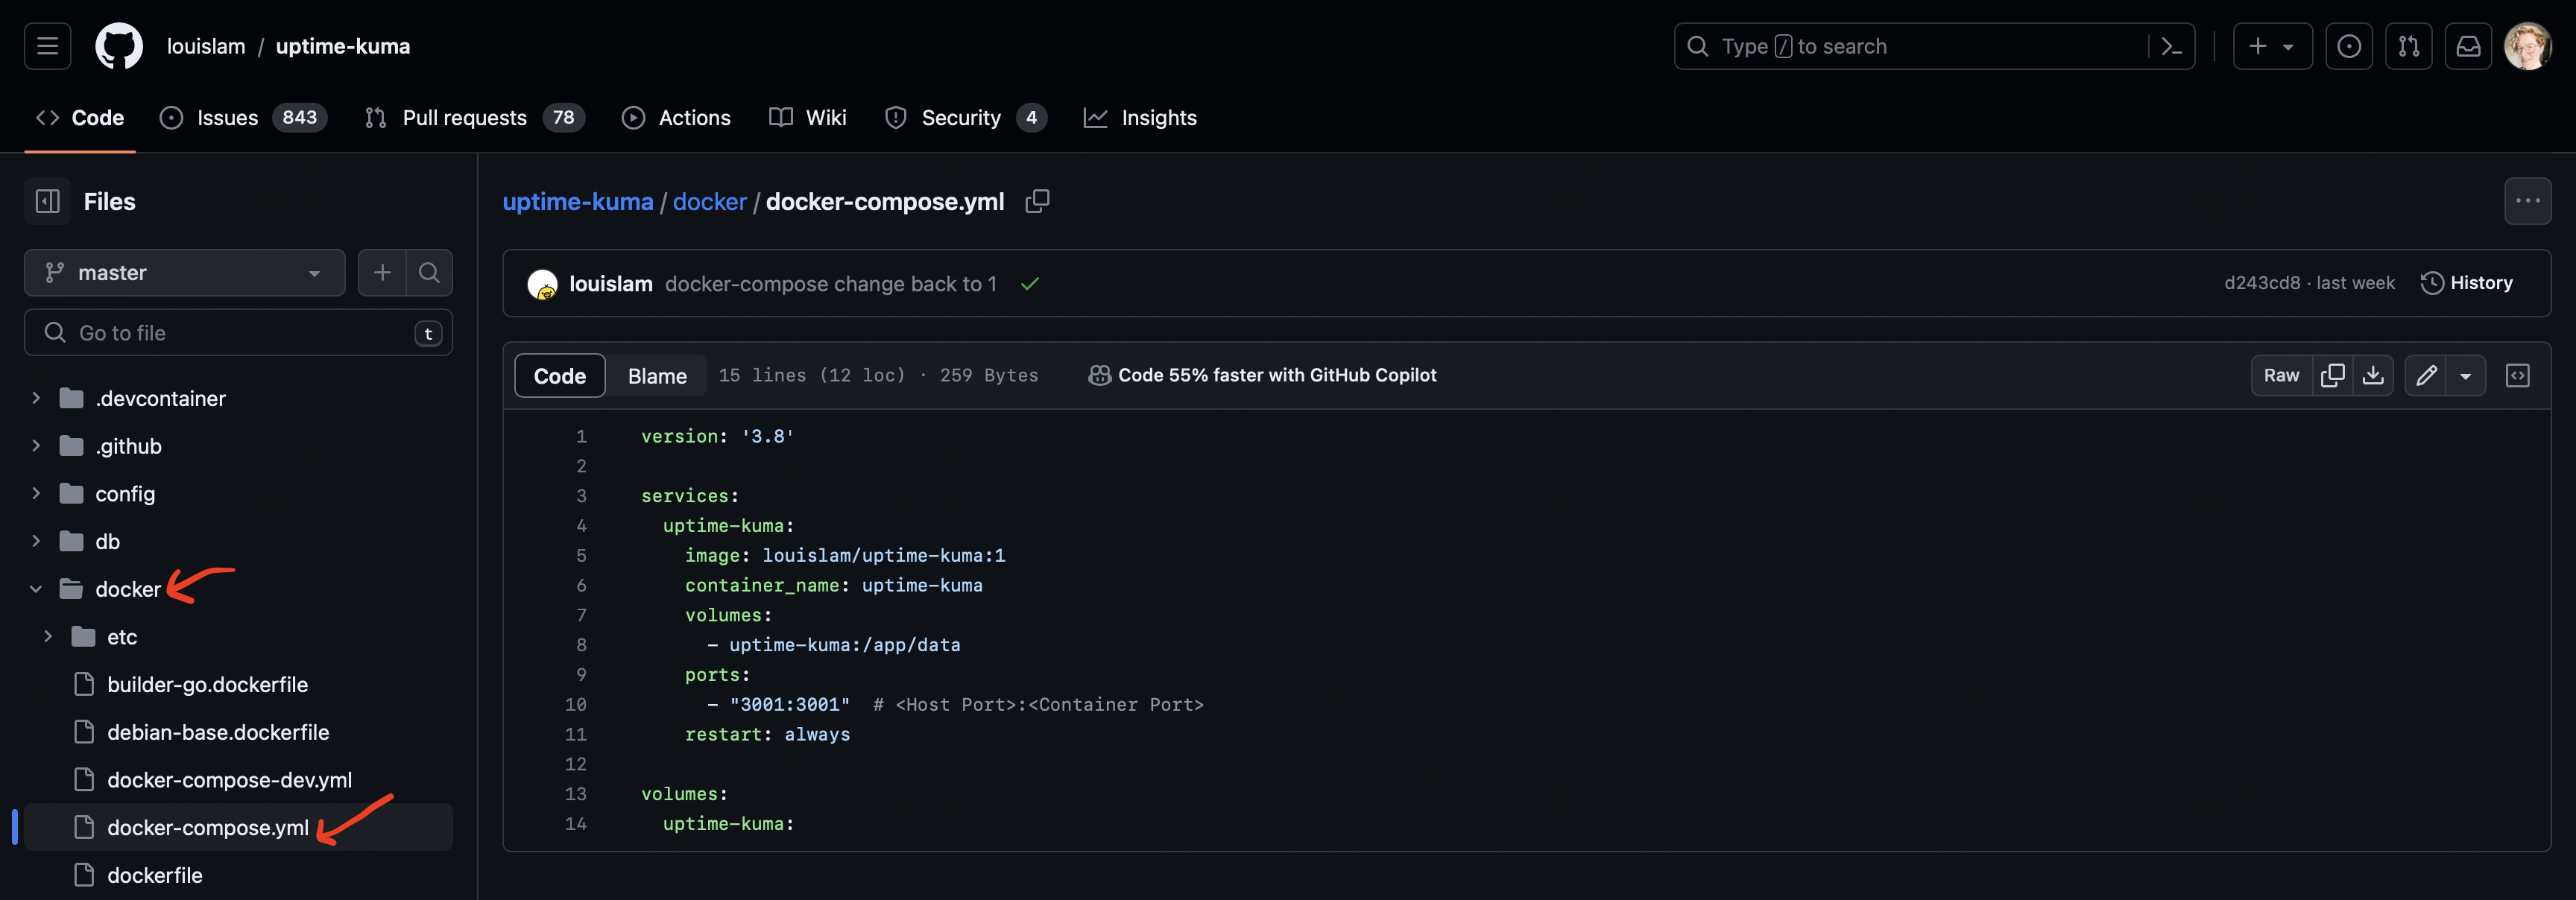This screenshot has width=2576, height=900.
Task: Open the db folder
Action: [x=107, y=541]
